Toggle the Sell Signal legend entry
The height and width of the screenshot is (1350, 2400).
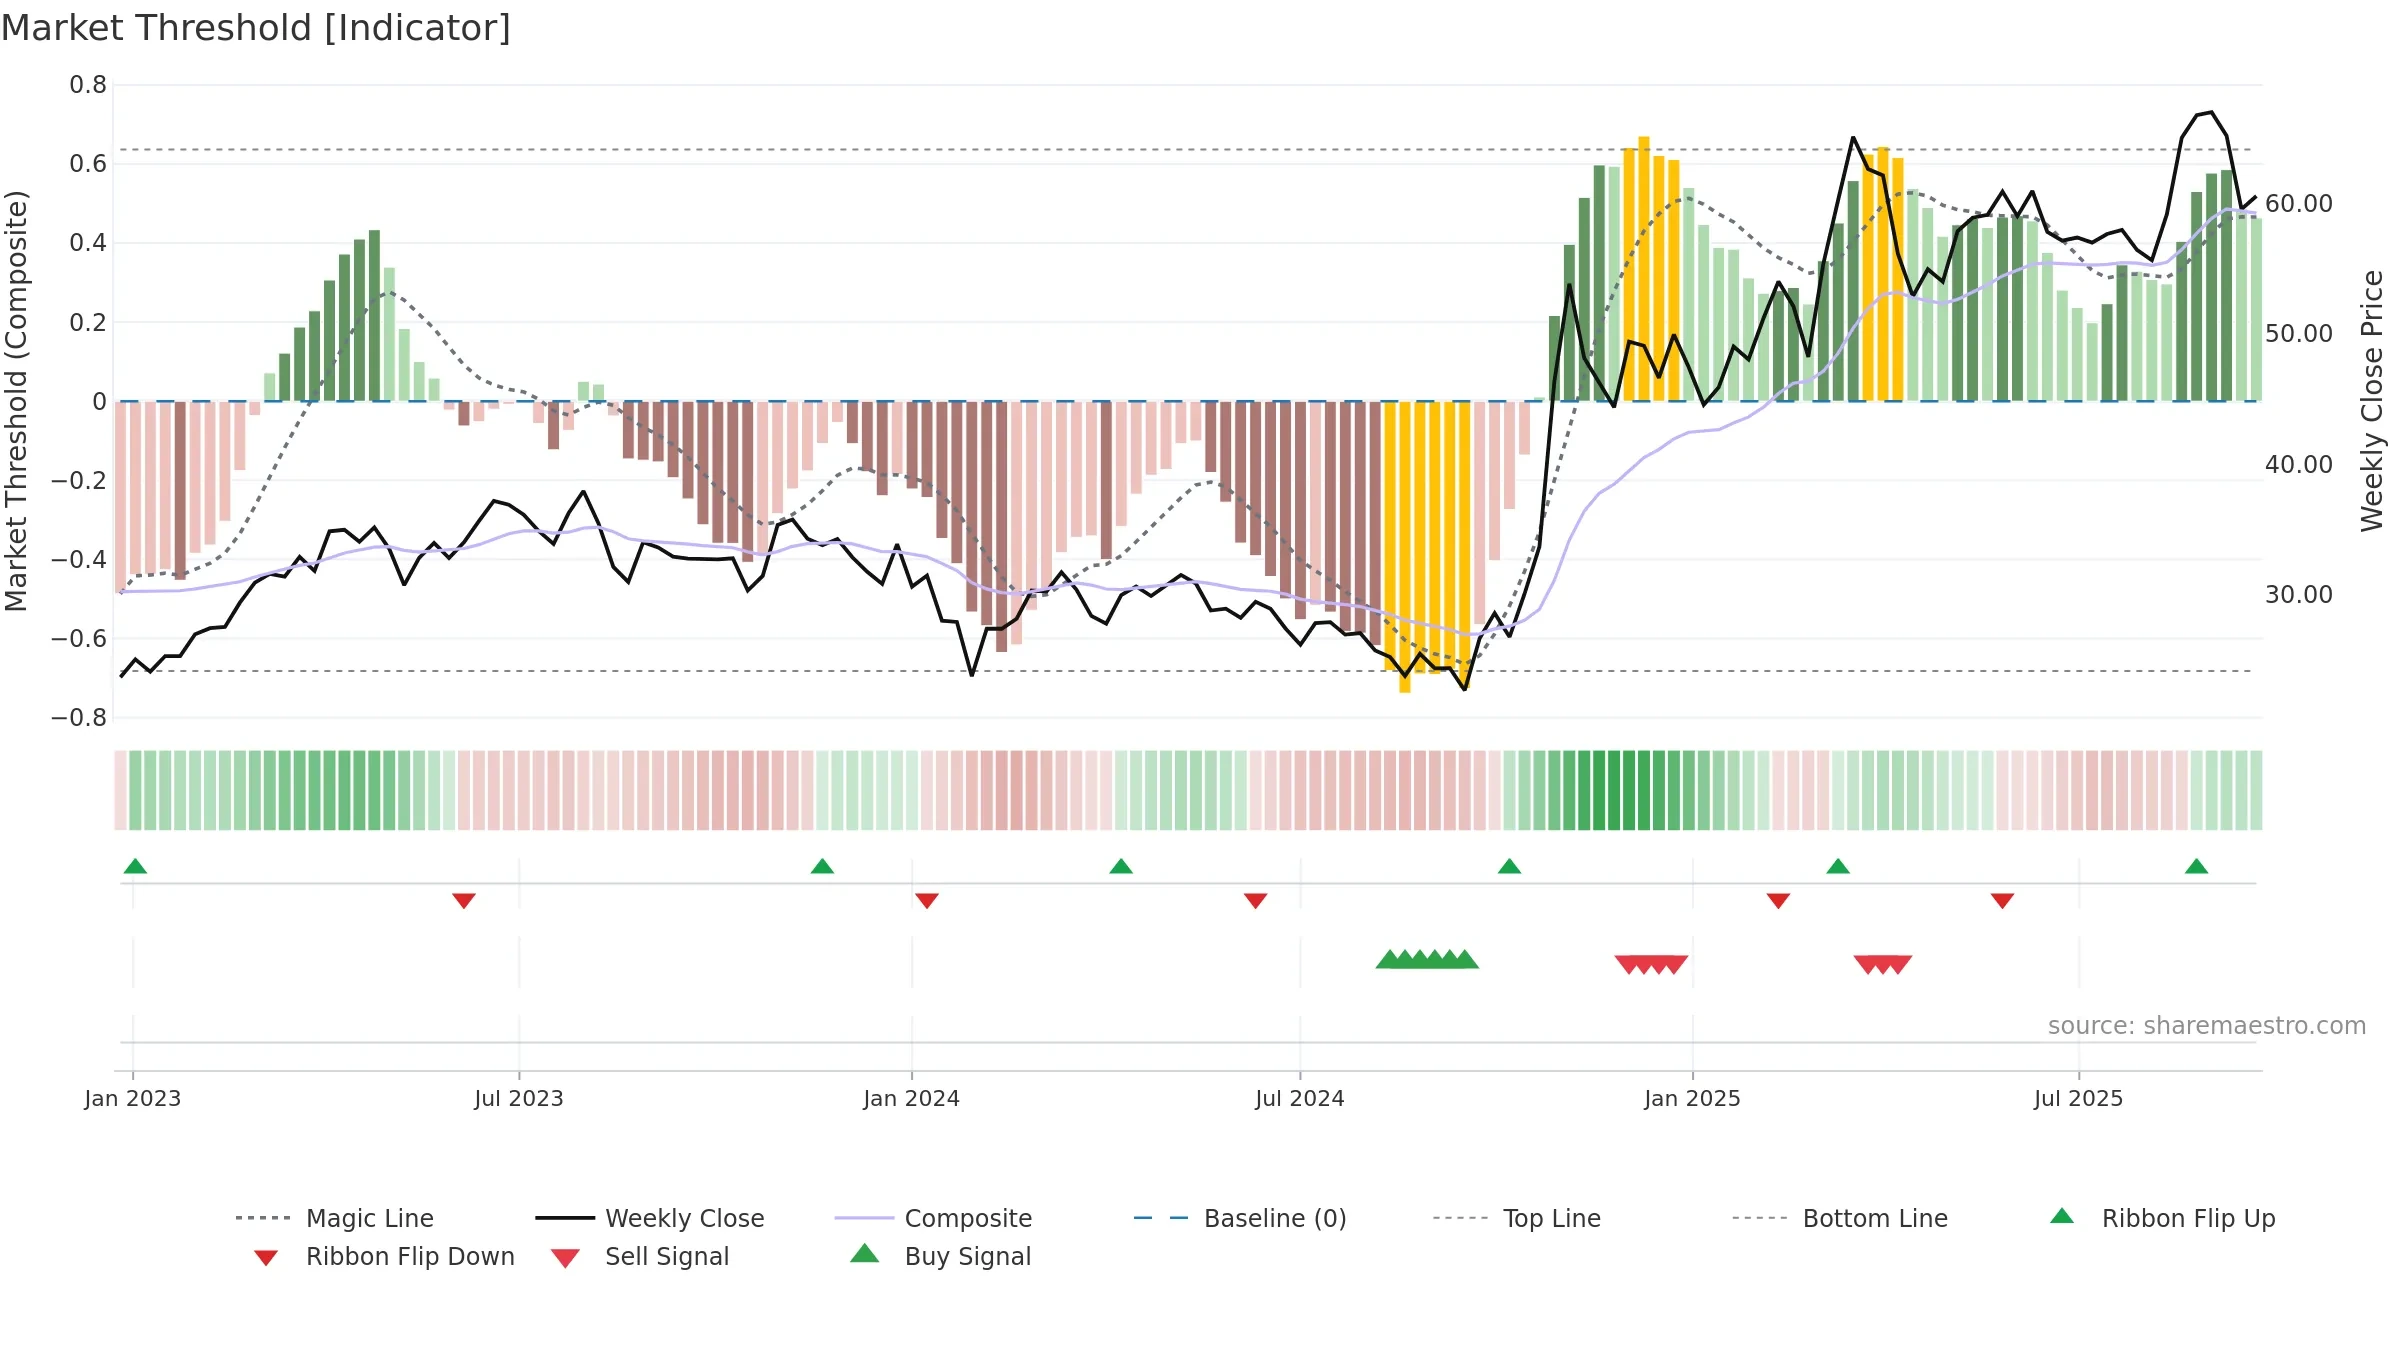coord(640,1256)
